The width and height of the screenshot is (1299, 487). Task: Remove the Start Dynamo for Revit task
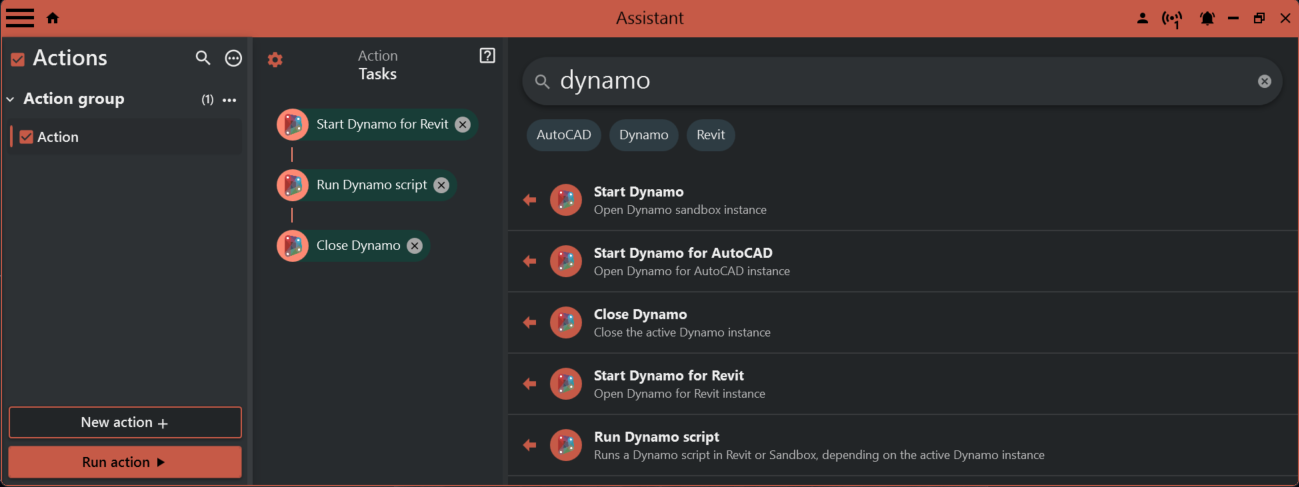pos(462,125)
